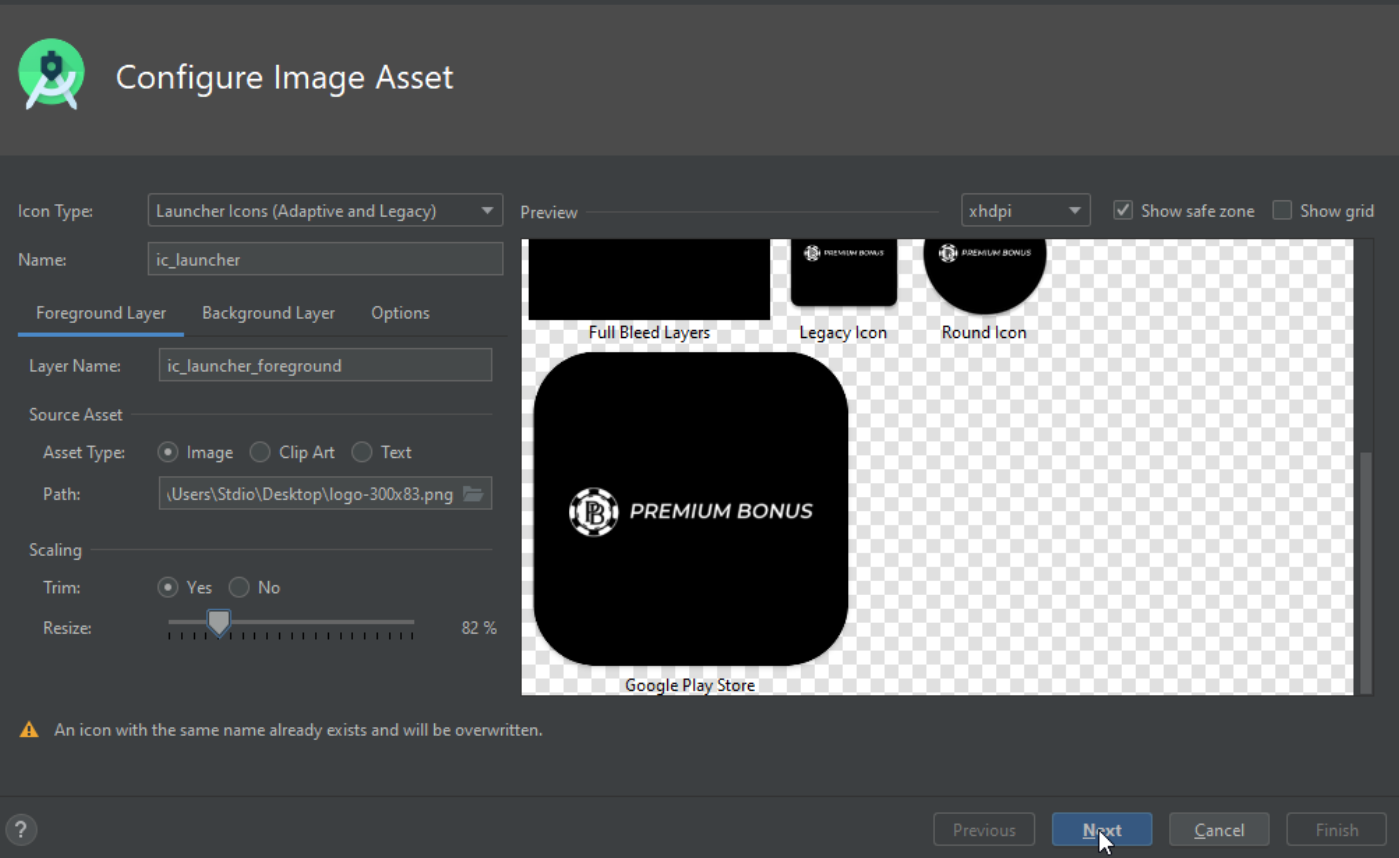
Task: Click the 'Scaling' section heading
Action: (x=55, y=550)
